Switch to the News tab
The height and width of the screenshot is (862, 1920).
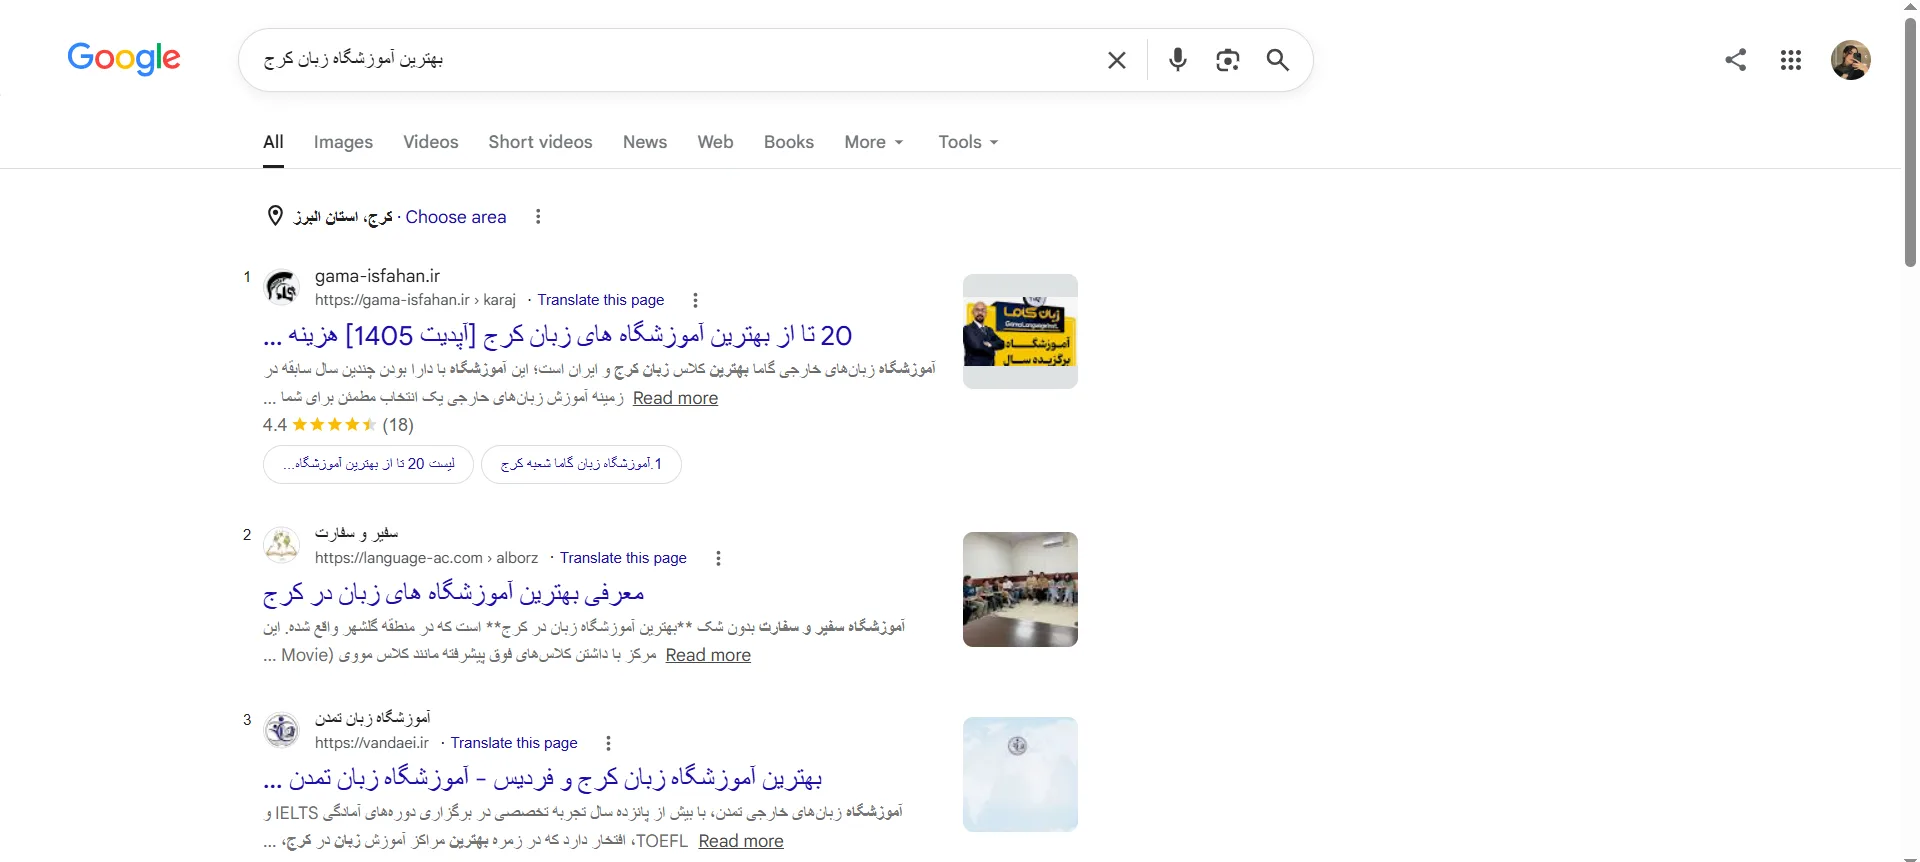pos(645,142)
